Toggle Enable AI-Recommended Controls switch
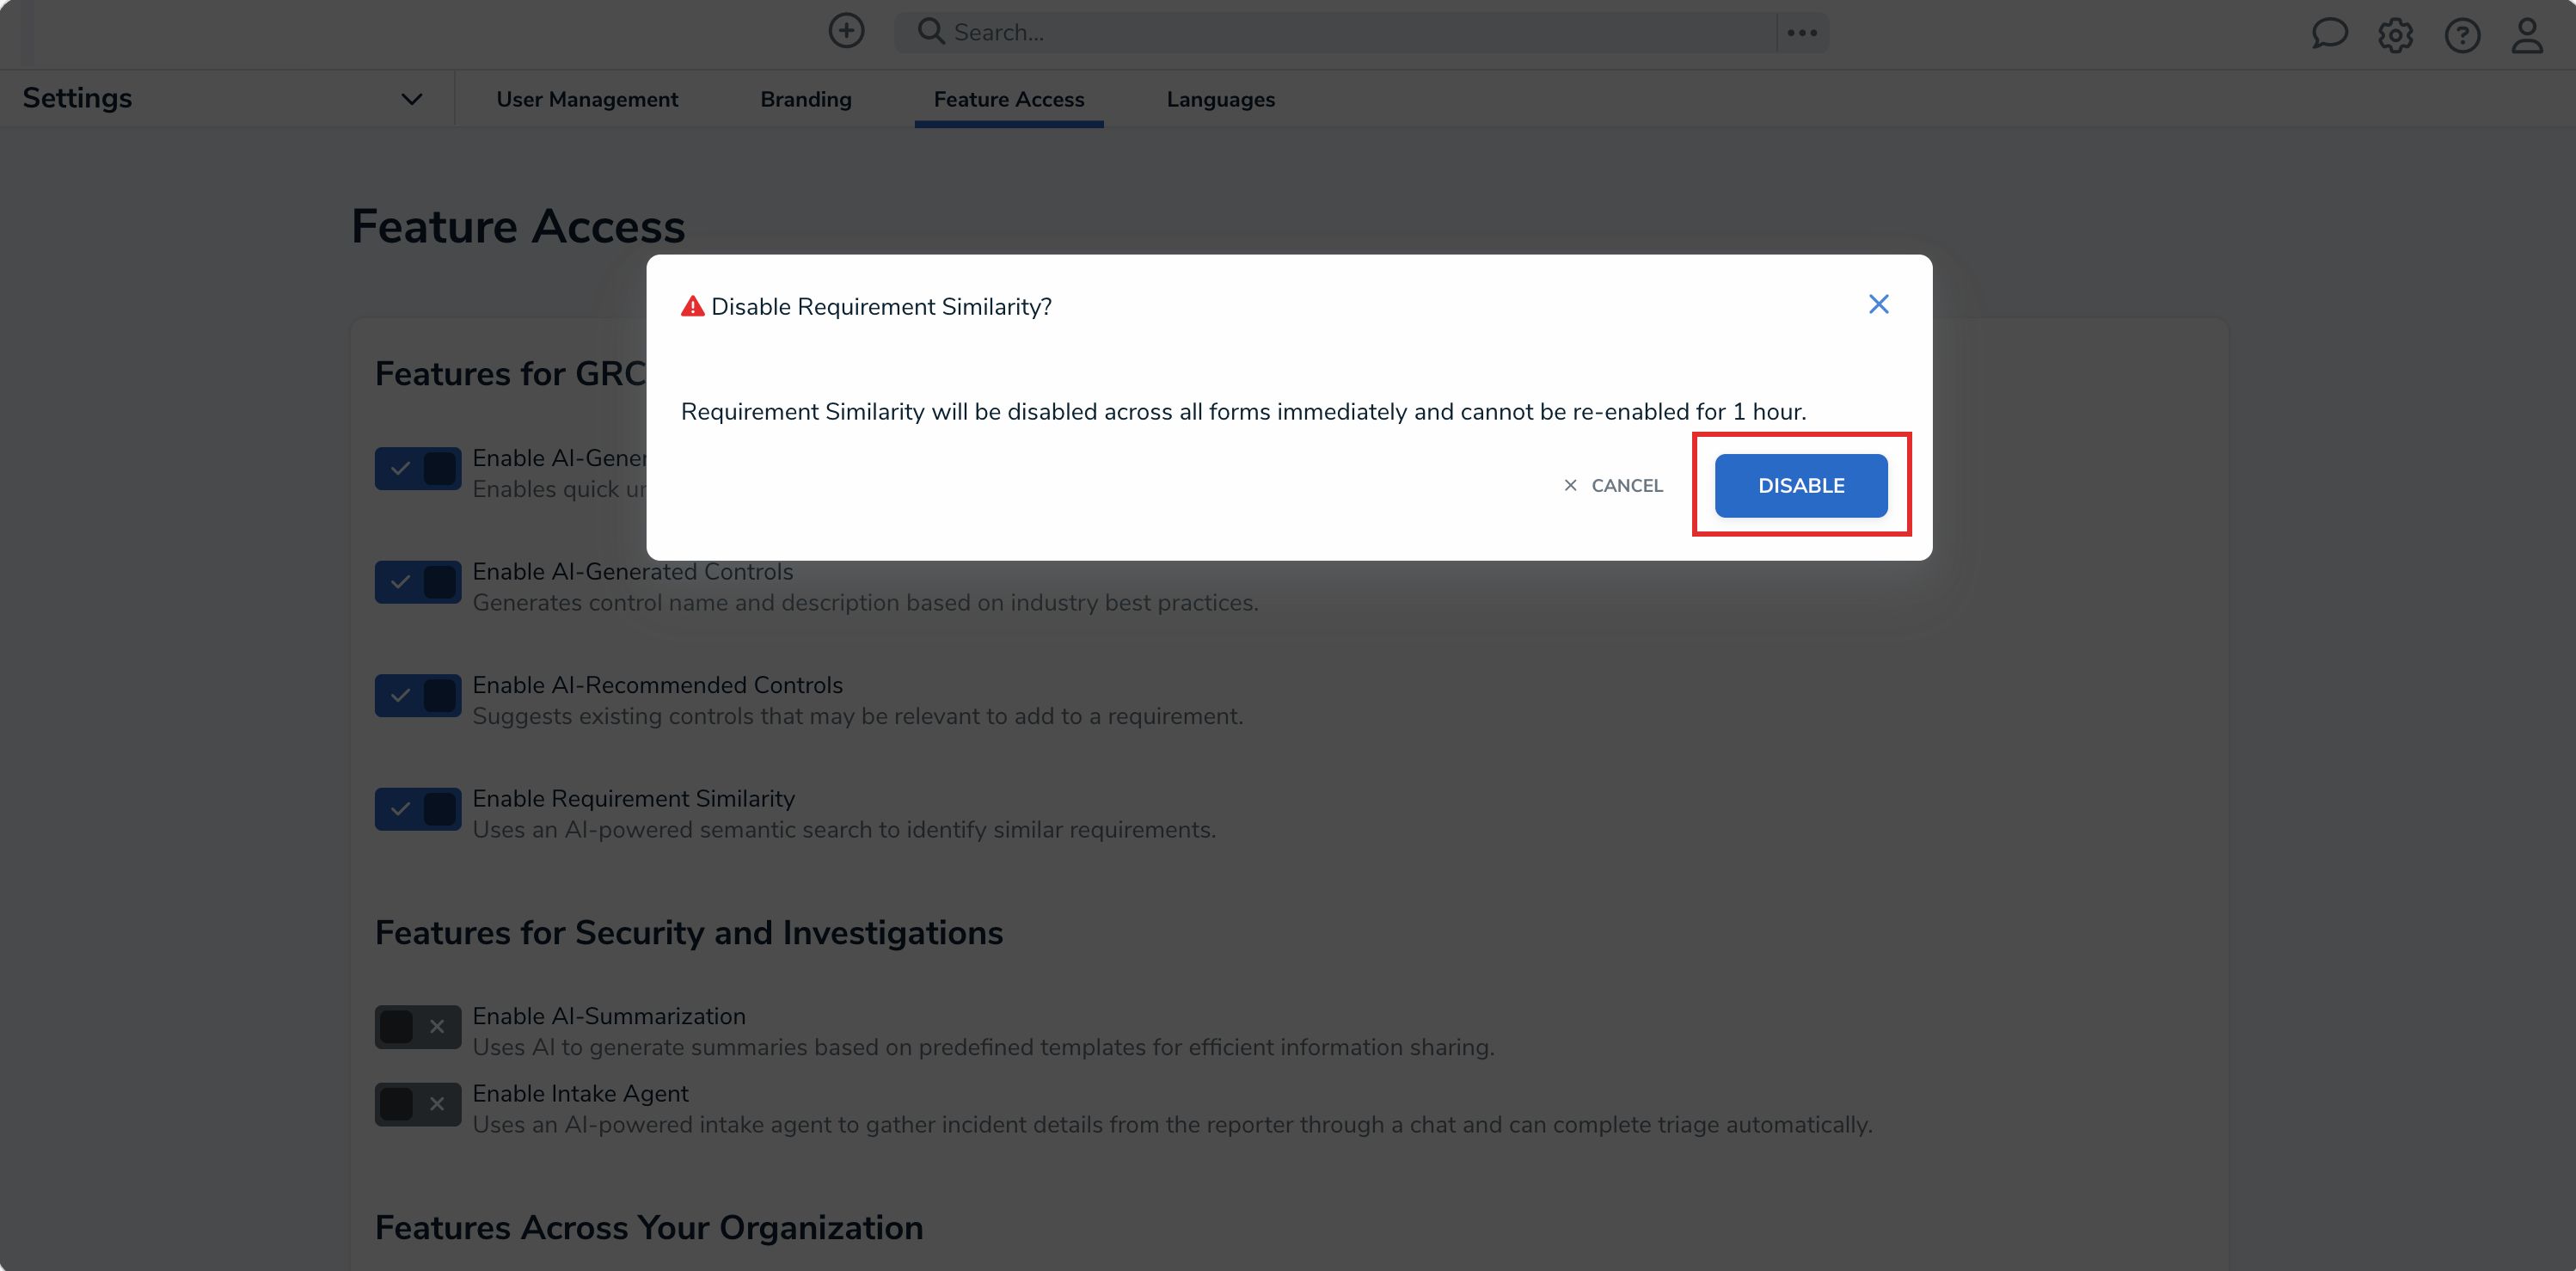Image resolution: width=2576 pixels, height=1271 pixels. (418, 696)
